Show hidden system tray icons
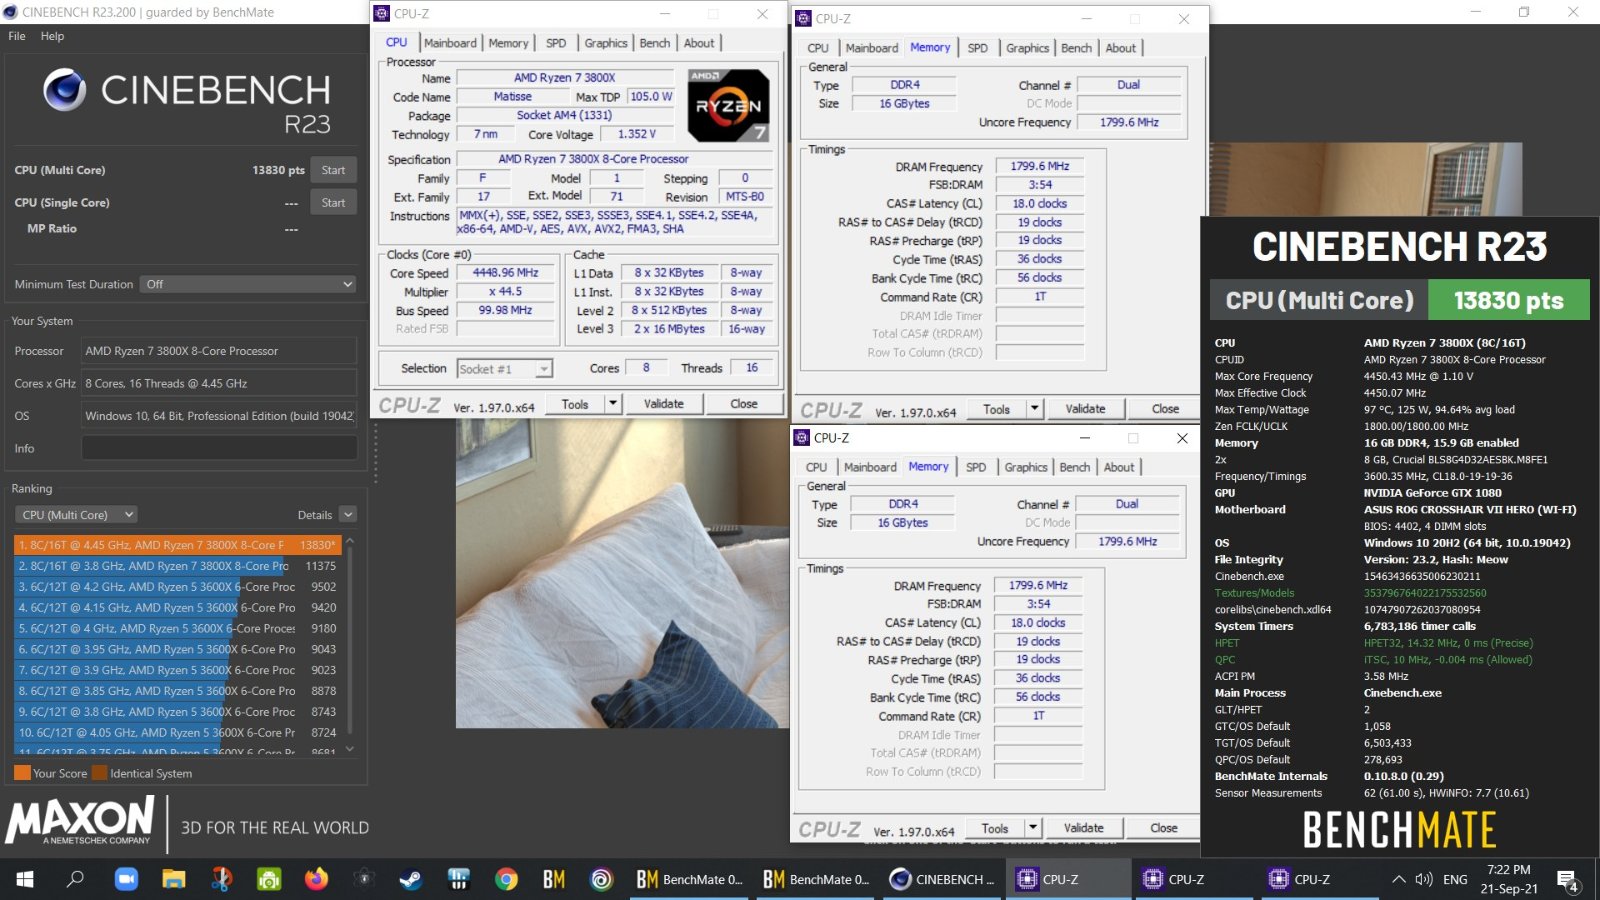Viewport: 1600px width, 900px height. coord(1398,879)
